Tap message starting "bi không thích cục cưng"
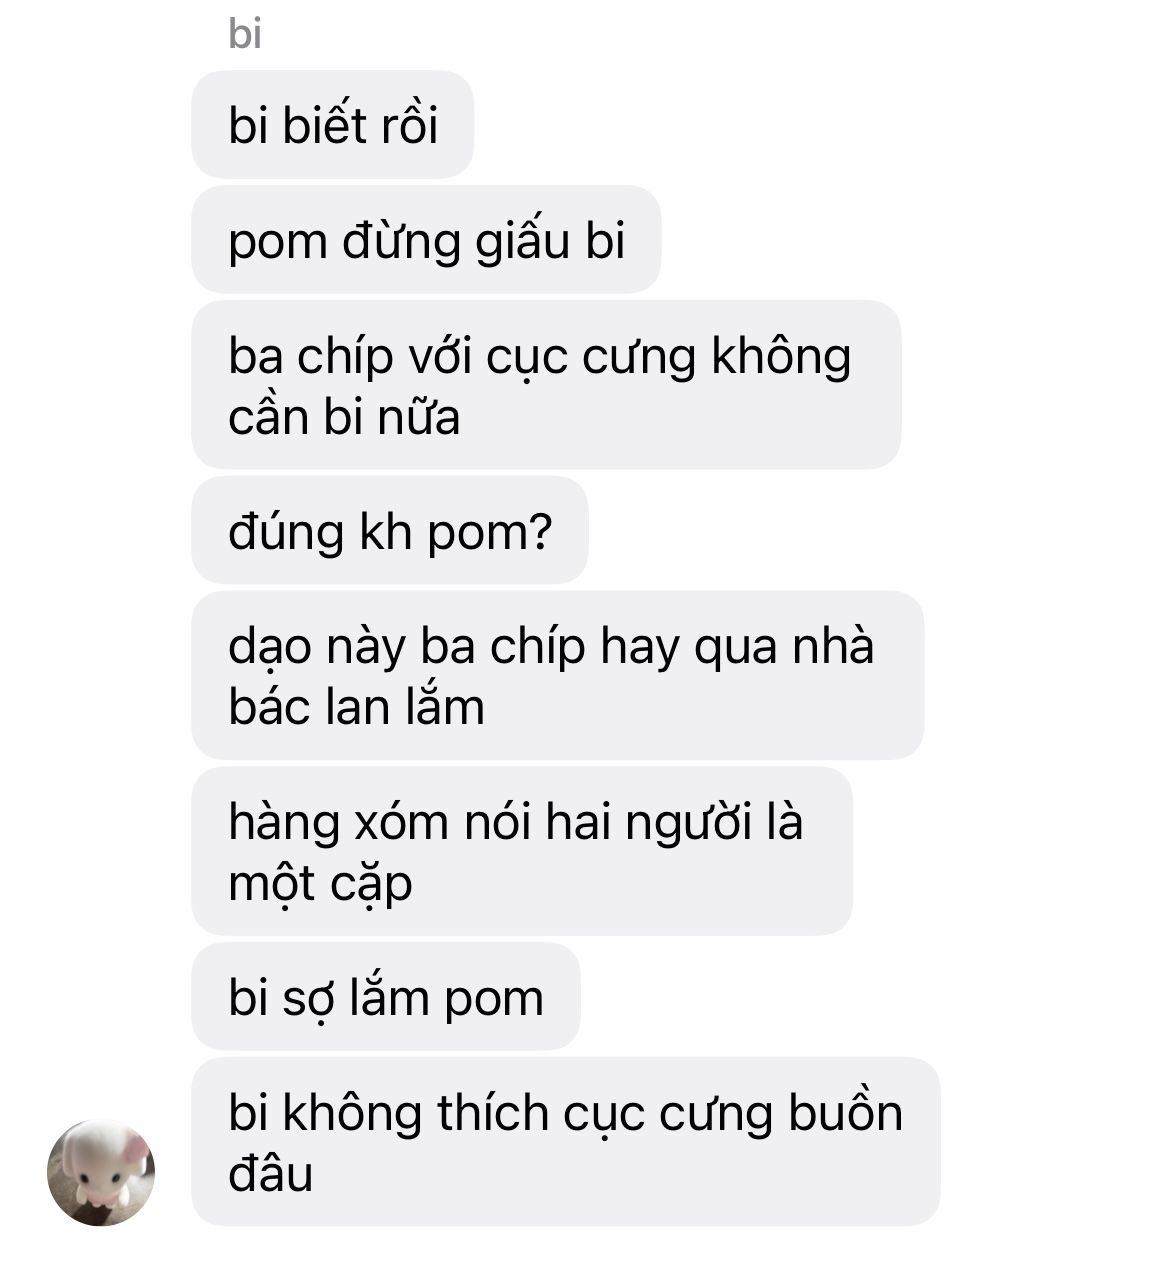Image resolution: width=1169 pixels, height=1263 pixels. pyautogui.click(x=565, y=1142)
